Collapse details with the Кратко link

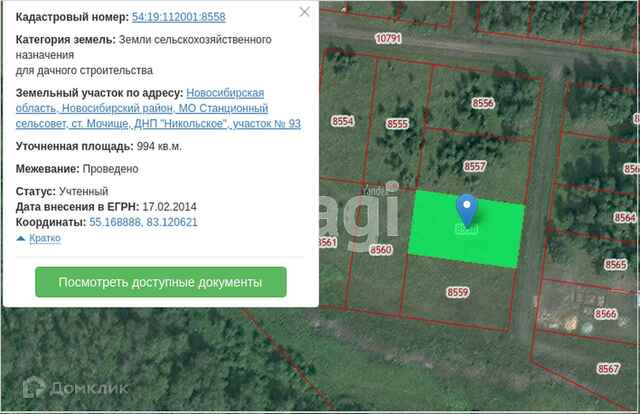tap(45, 238)
